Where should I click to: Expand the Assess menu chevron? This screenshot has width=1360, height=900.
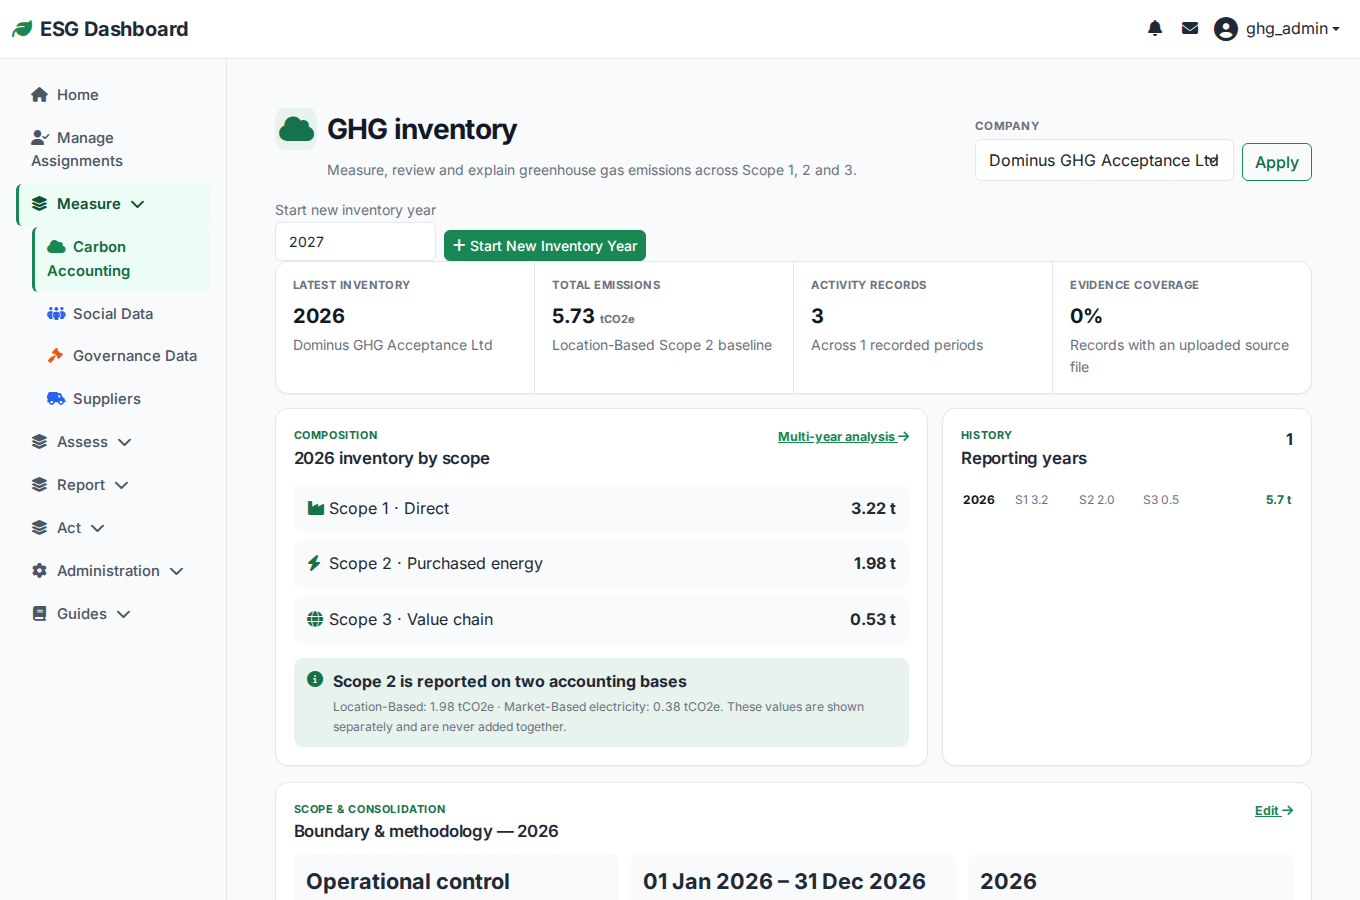[125, 442]
